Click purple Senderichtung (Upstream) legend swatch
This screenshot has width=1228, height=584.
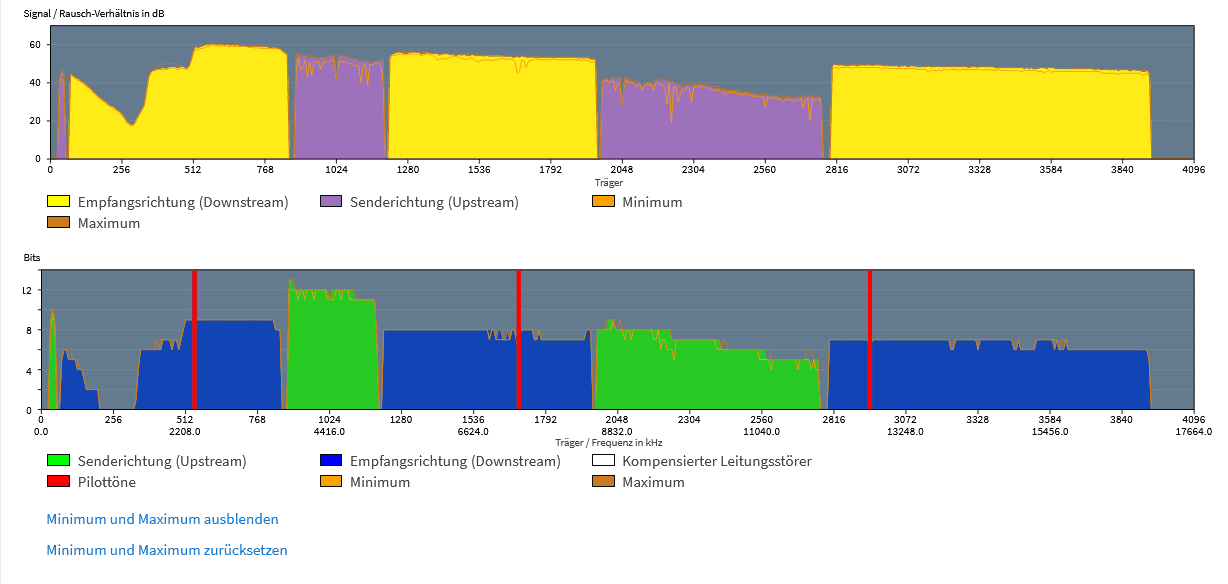332,202
